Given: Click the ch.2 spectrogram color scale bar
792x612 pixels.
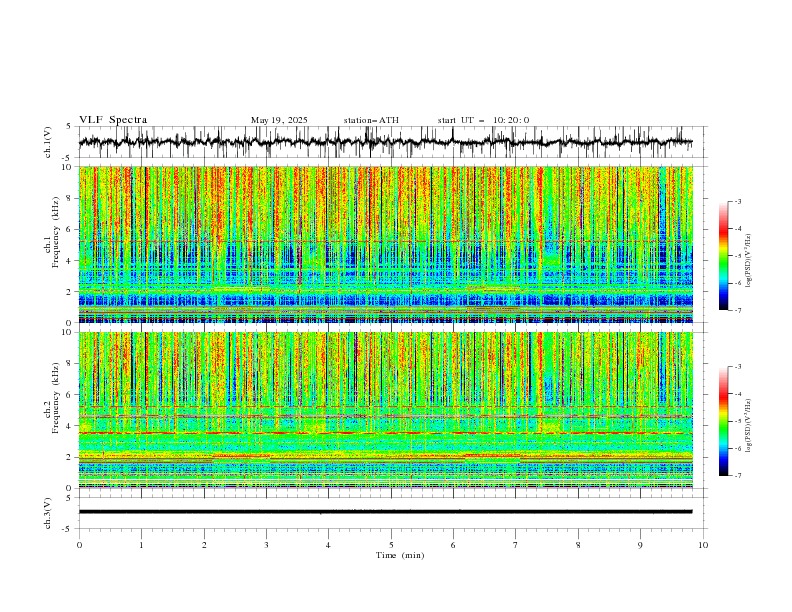Looking at the screenshot, I should [723, 421].
